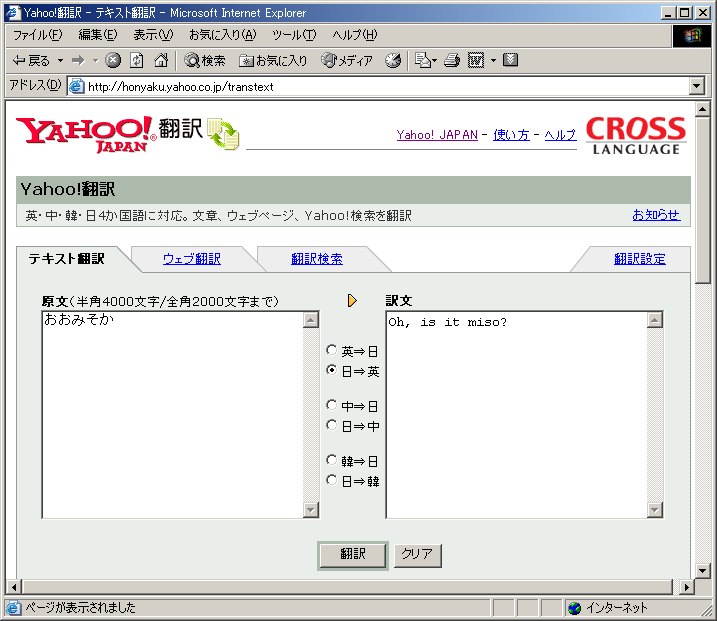The width and height of the screenshot is (717, 621).
Task: Click the Print icon in toolbar
Action: tap(452, 60)
